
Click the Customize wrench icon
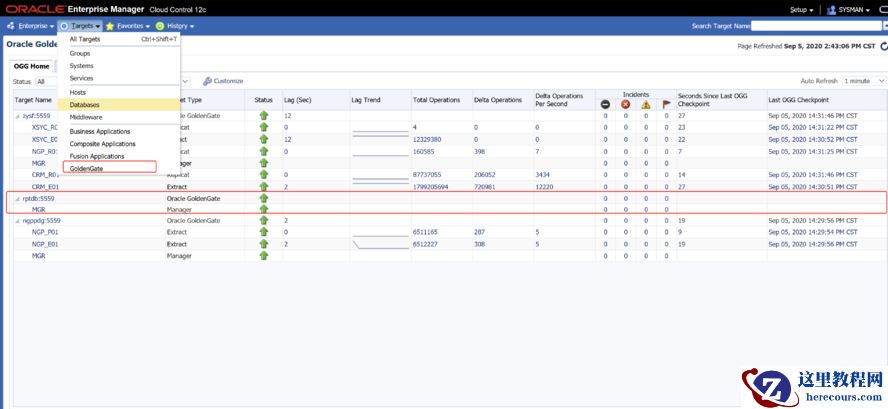tap(207, 81)
